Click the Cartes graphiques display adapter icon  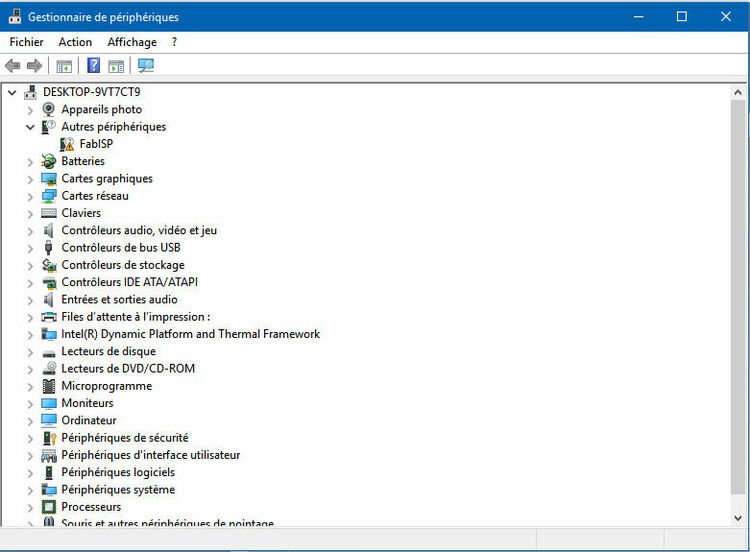[49, 179]
